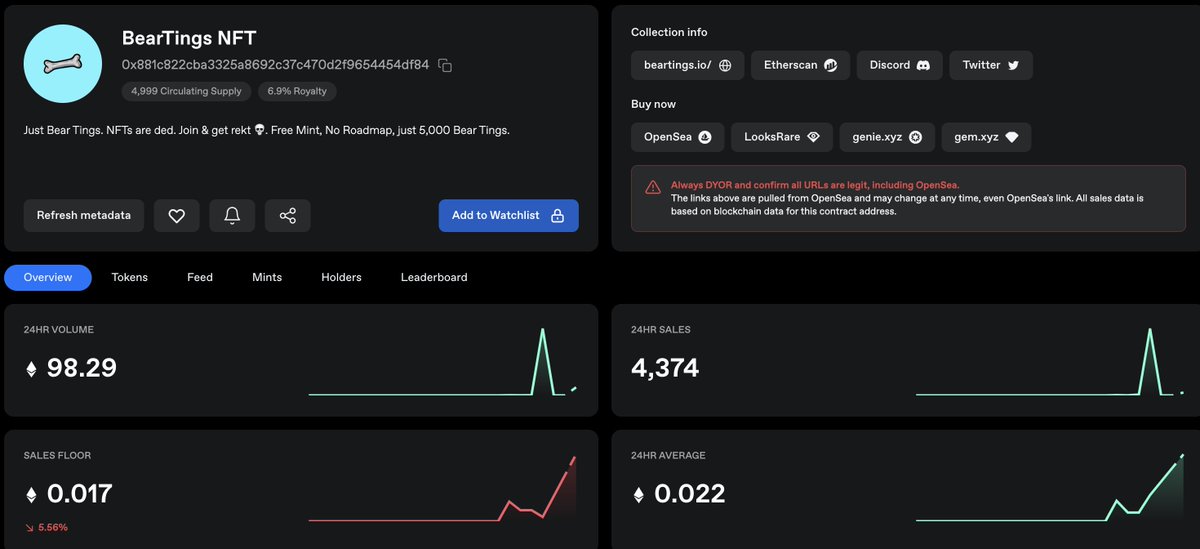
Task: Click the Just Bear Tings description text
Action: tap(266, 131)
